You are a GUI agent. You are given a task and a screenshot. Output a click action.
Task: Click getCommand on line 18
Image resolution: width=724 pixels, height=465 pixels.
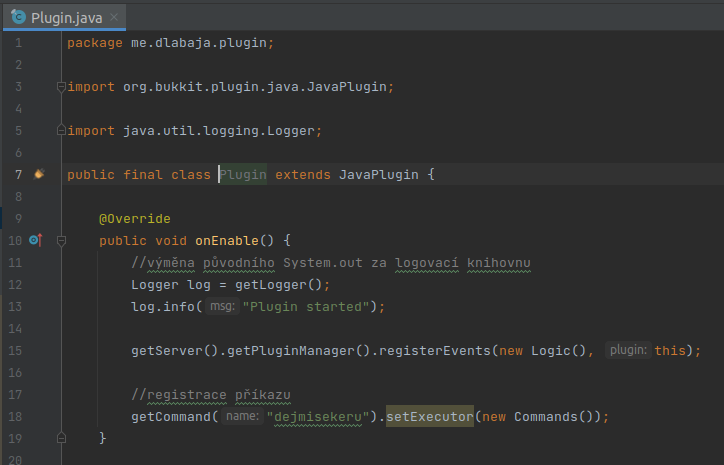(171, 417)
